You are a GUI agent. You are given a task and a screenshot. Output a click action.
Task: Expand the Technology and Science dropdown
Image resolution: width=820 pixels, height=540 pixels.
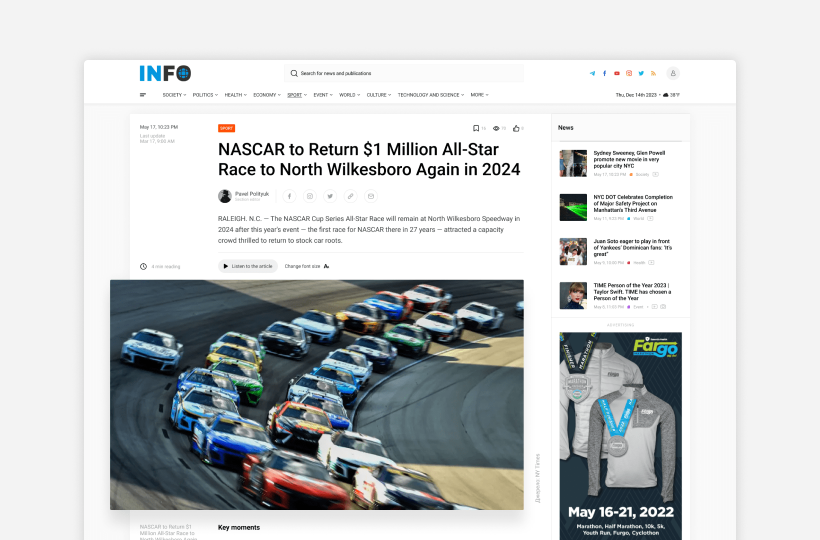(x=430, y=95)
